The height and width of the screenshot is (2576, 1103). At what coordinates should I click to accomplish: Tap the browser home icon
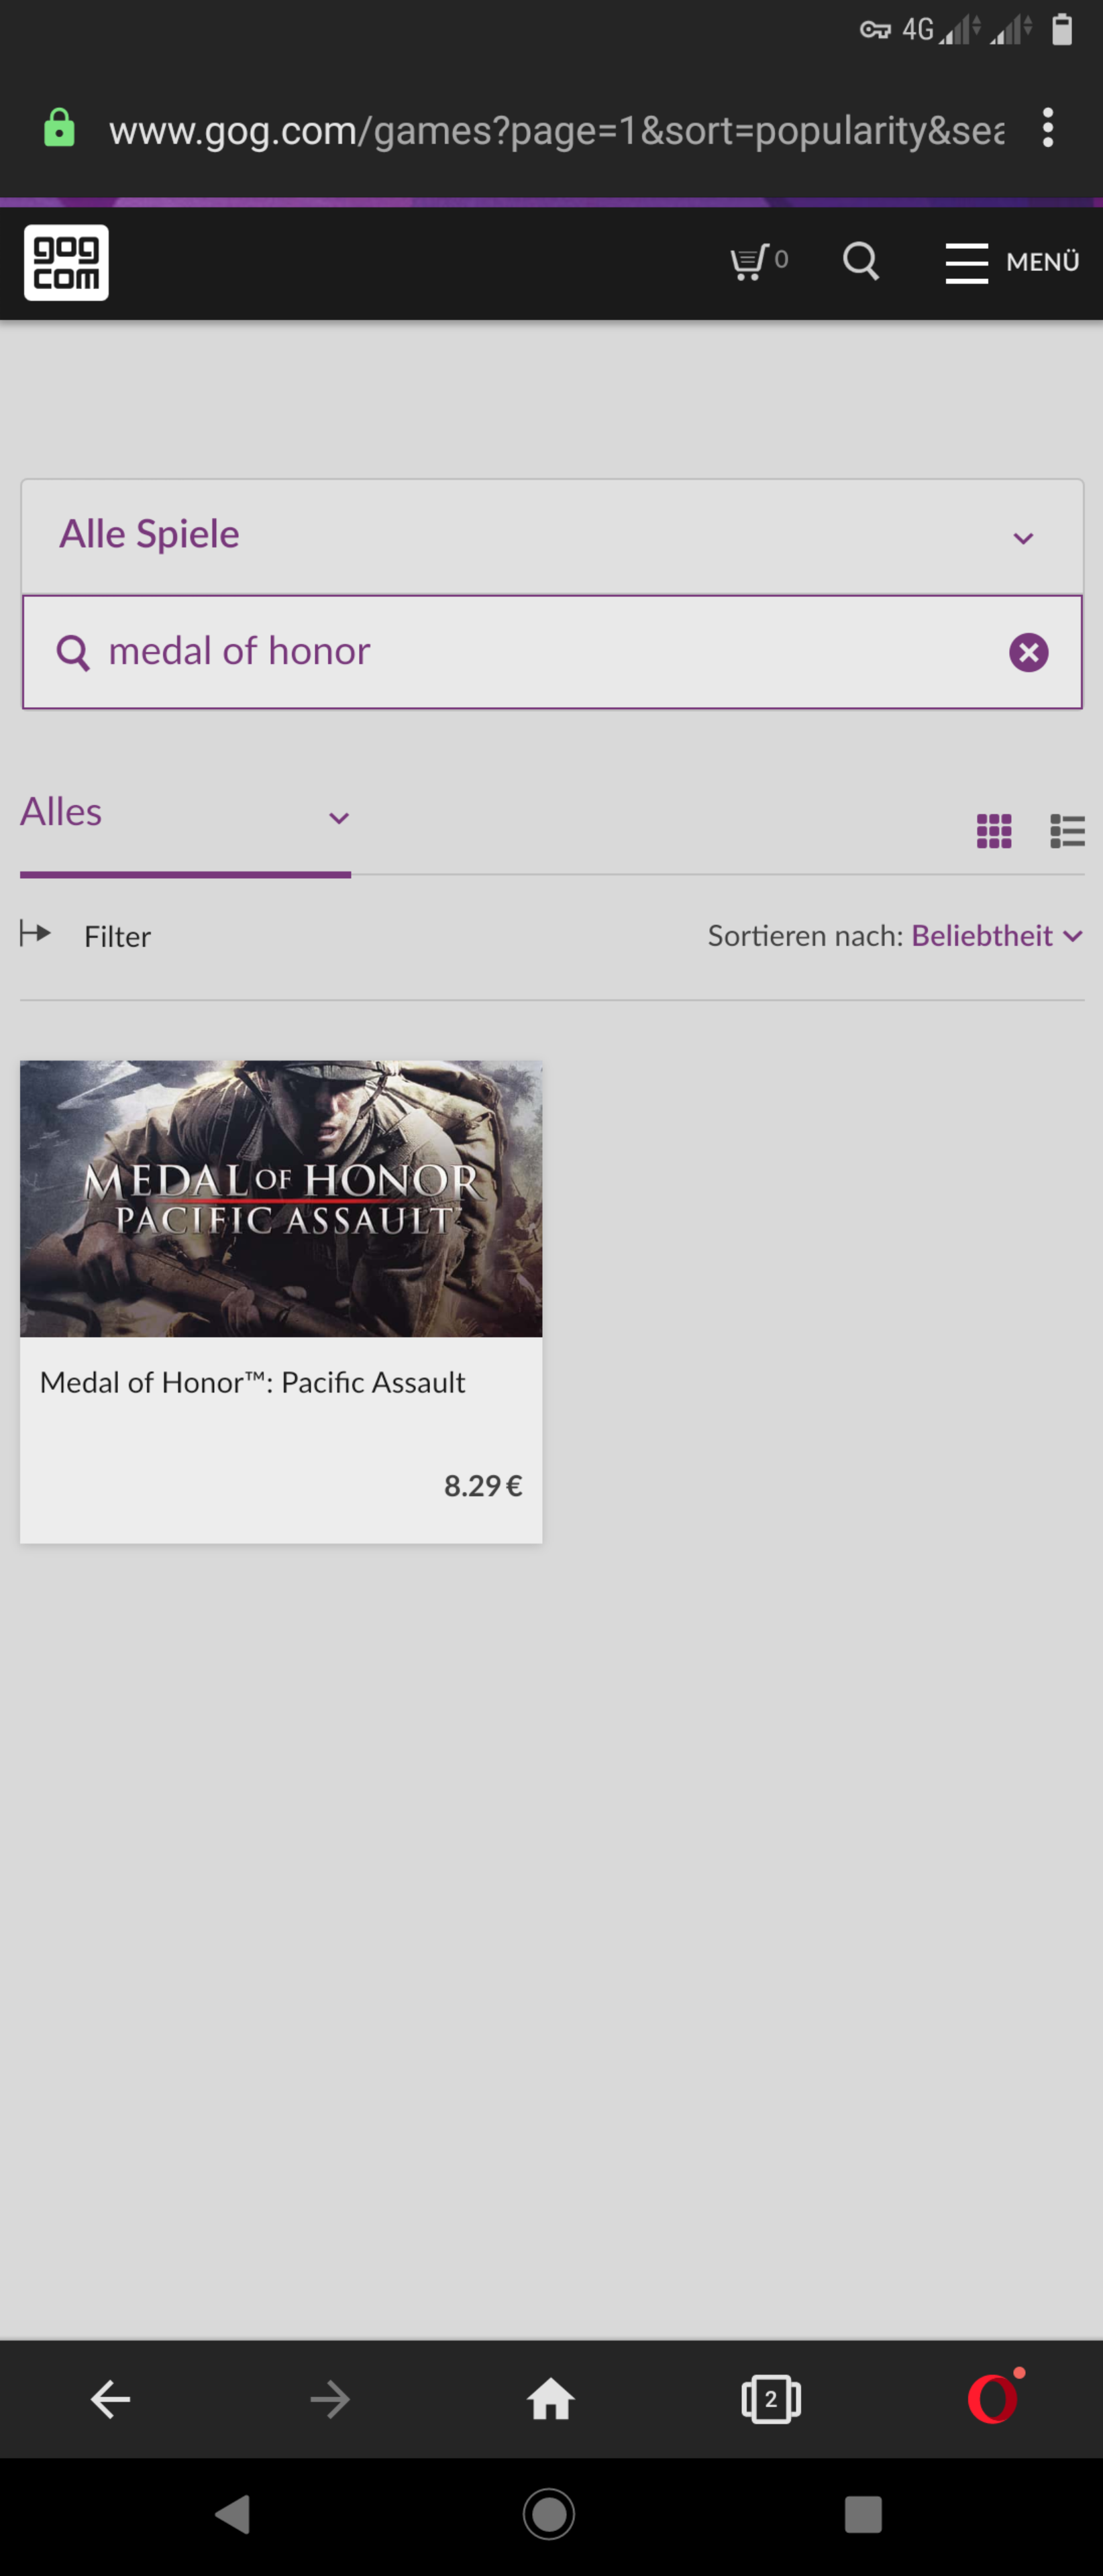(551, 2399)
